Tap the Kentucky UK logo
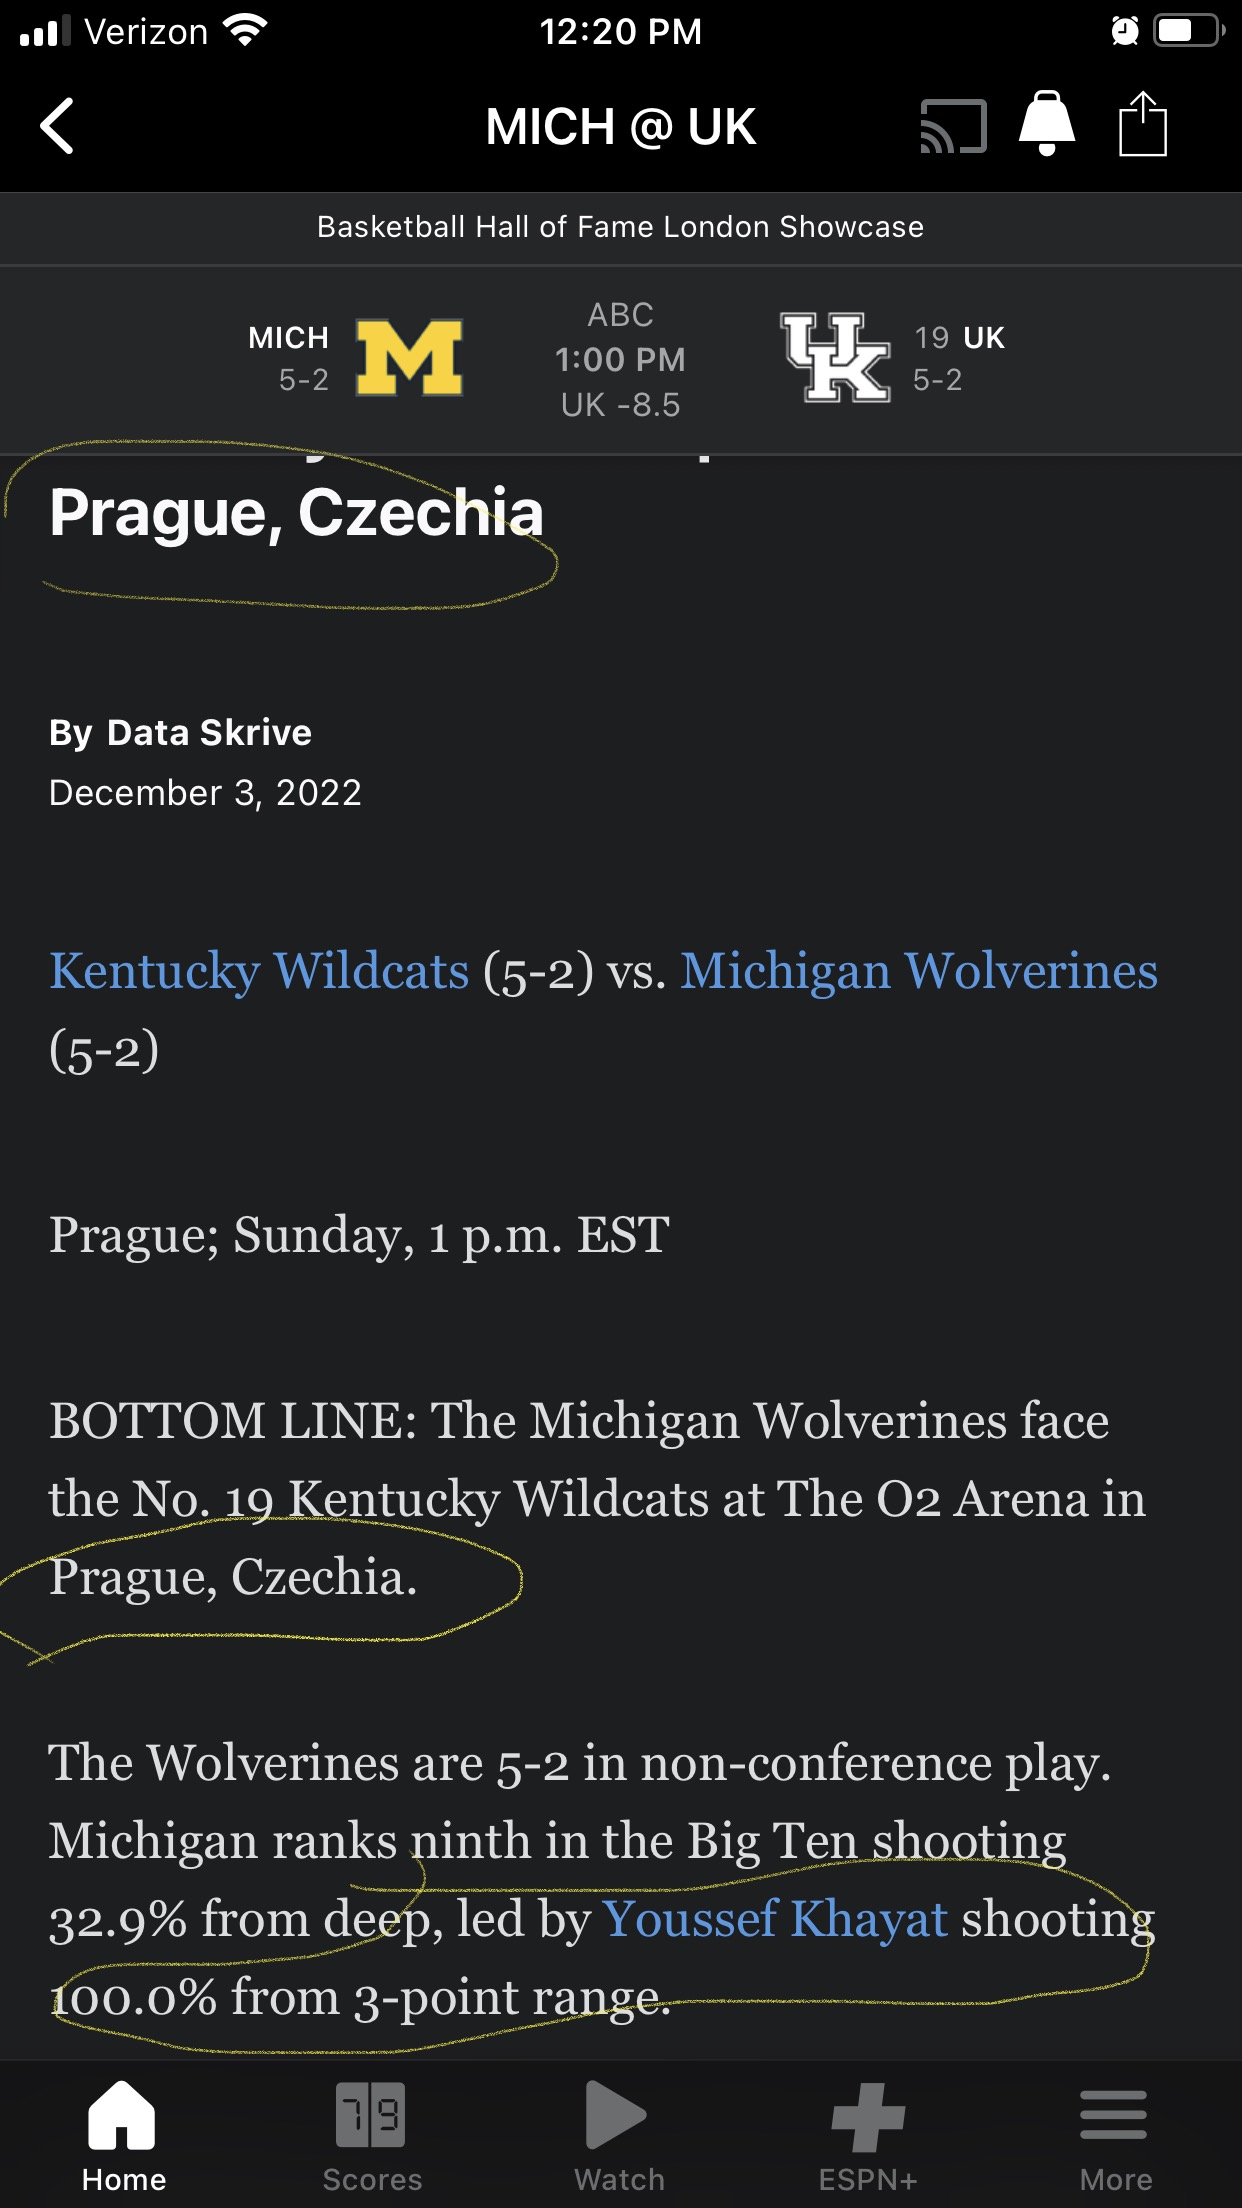The height and width of the screenshot is (2208, 1242). click(x=835, y=357)
